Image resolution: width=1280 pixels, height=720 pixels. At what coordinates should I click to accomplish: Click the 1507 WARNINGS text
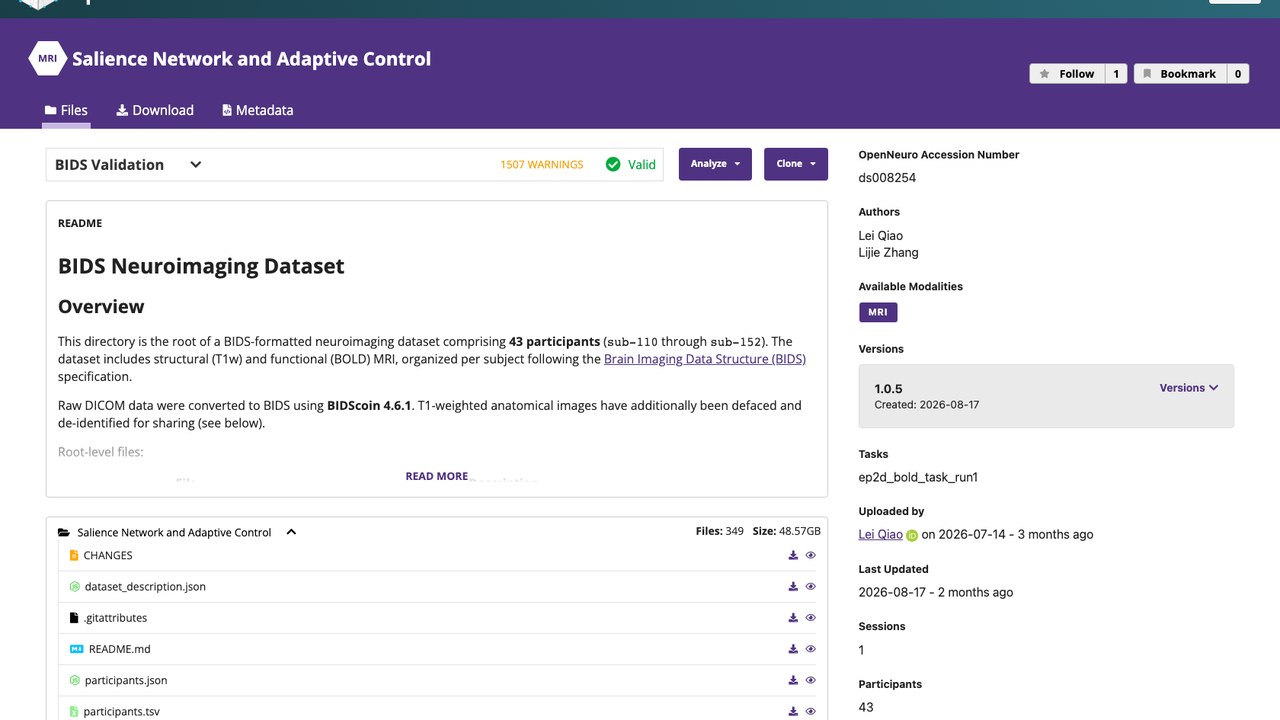pos(542,165)
